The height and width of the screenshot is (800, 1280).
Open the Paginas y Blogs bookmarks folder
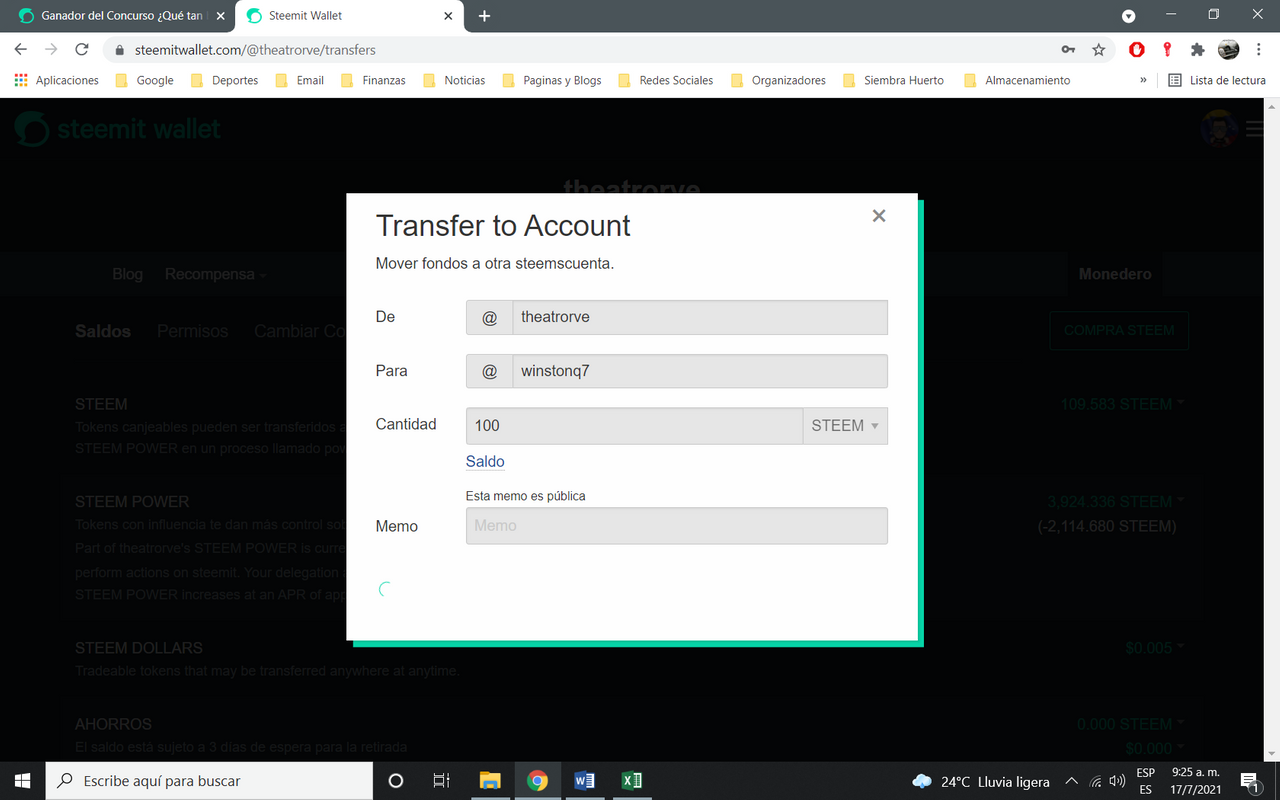point(552,80)
